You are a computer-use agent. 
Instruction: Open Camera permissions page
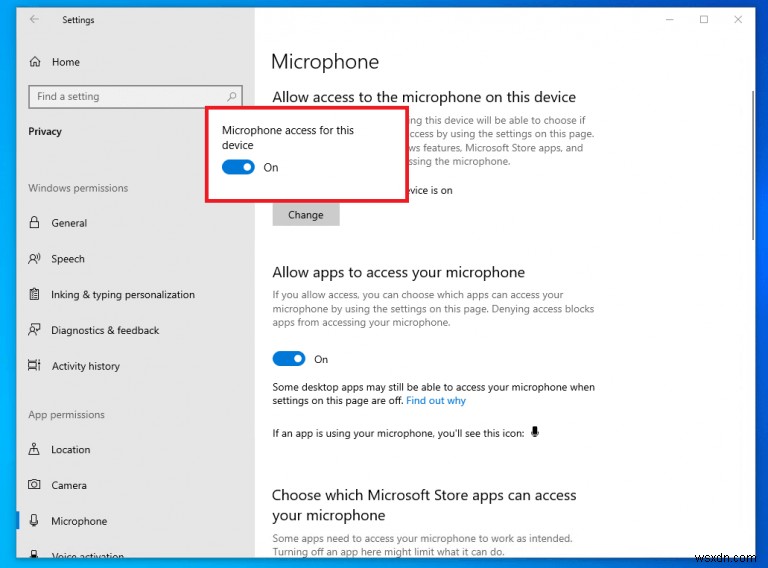click(69, 485)
